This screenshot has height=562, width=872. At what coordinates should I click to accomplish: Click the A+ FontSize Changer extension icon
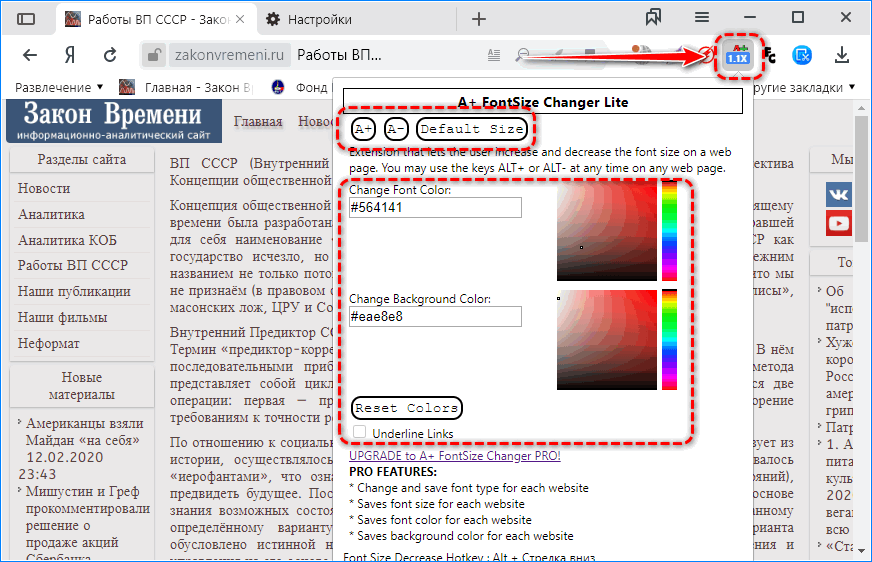tap(737, 55)
